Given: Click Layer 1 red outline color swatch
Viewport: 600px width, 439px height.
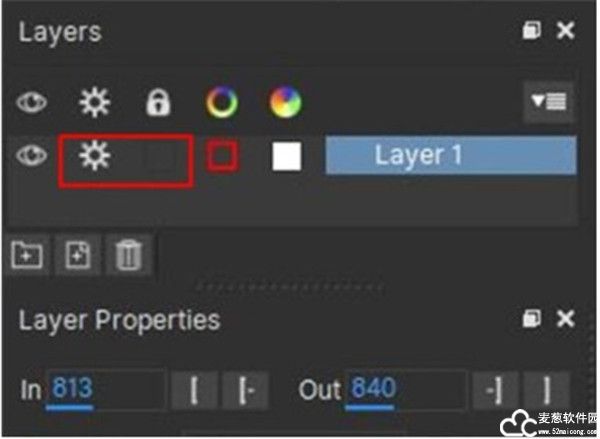Looking at the screenshot, I should click(222, 156).
